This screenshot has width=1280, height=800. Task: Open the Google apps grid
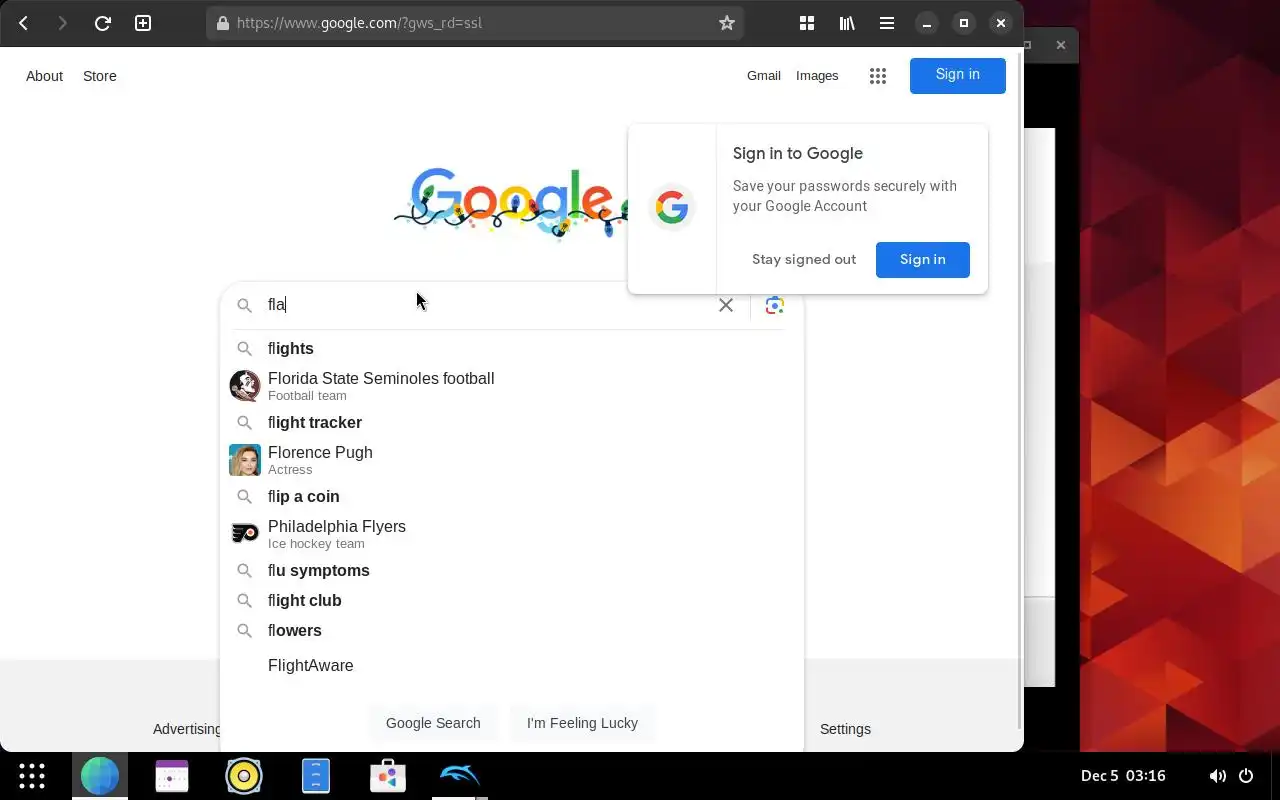pyautogui.click(x=878, y=76)
